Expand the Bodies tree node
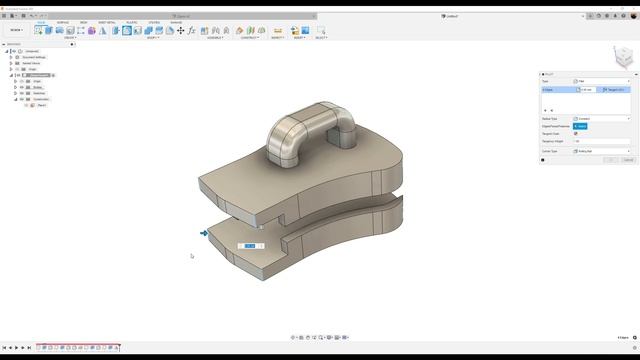The image size is (640, 360). 16,87
